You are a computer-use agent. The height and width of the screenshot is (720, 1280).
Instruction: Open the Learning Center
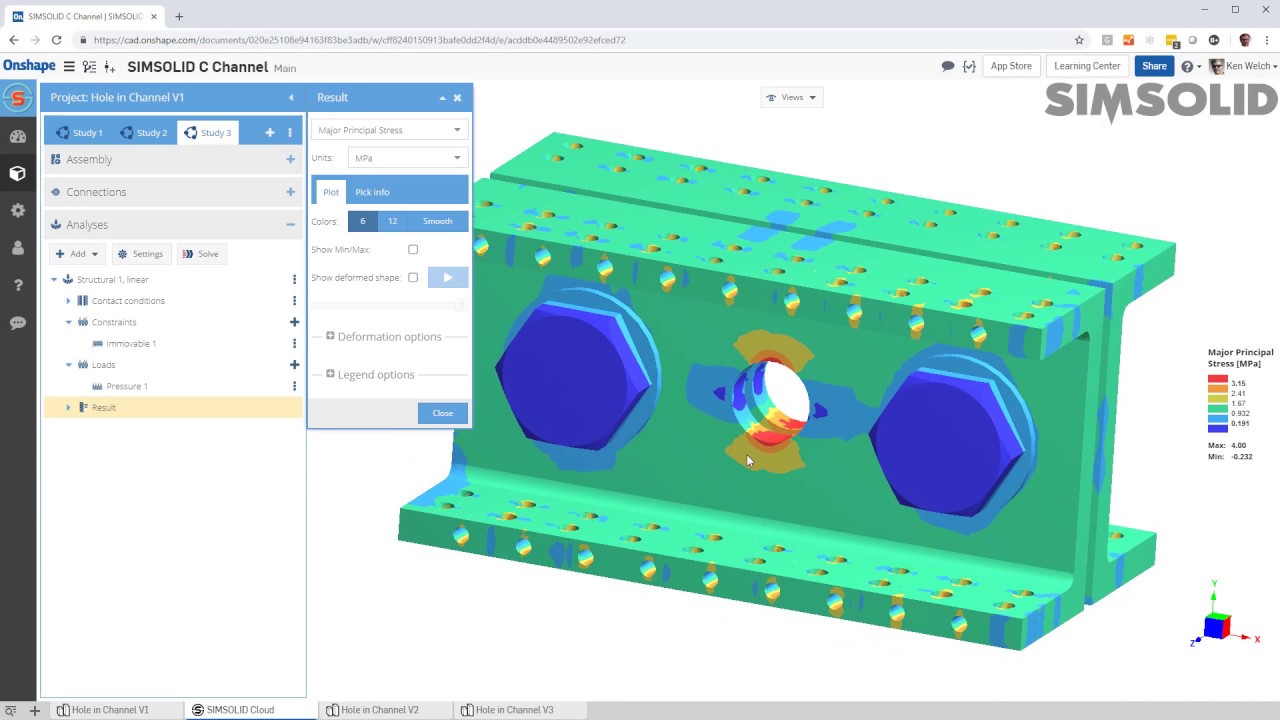coord(1087,66)
